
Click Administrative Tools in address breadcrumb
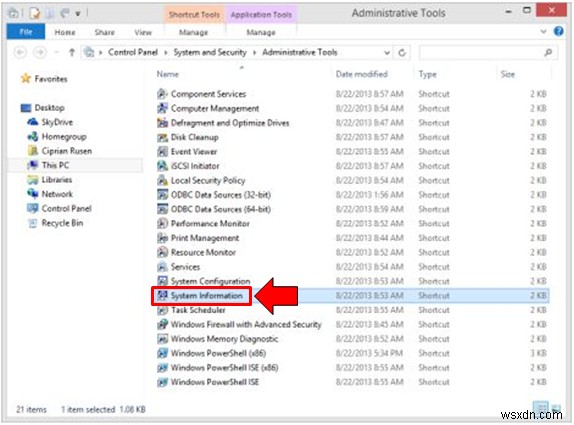pyautogui.click(x=300, y=52)
